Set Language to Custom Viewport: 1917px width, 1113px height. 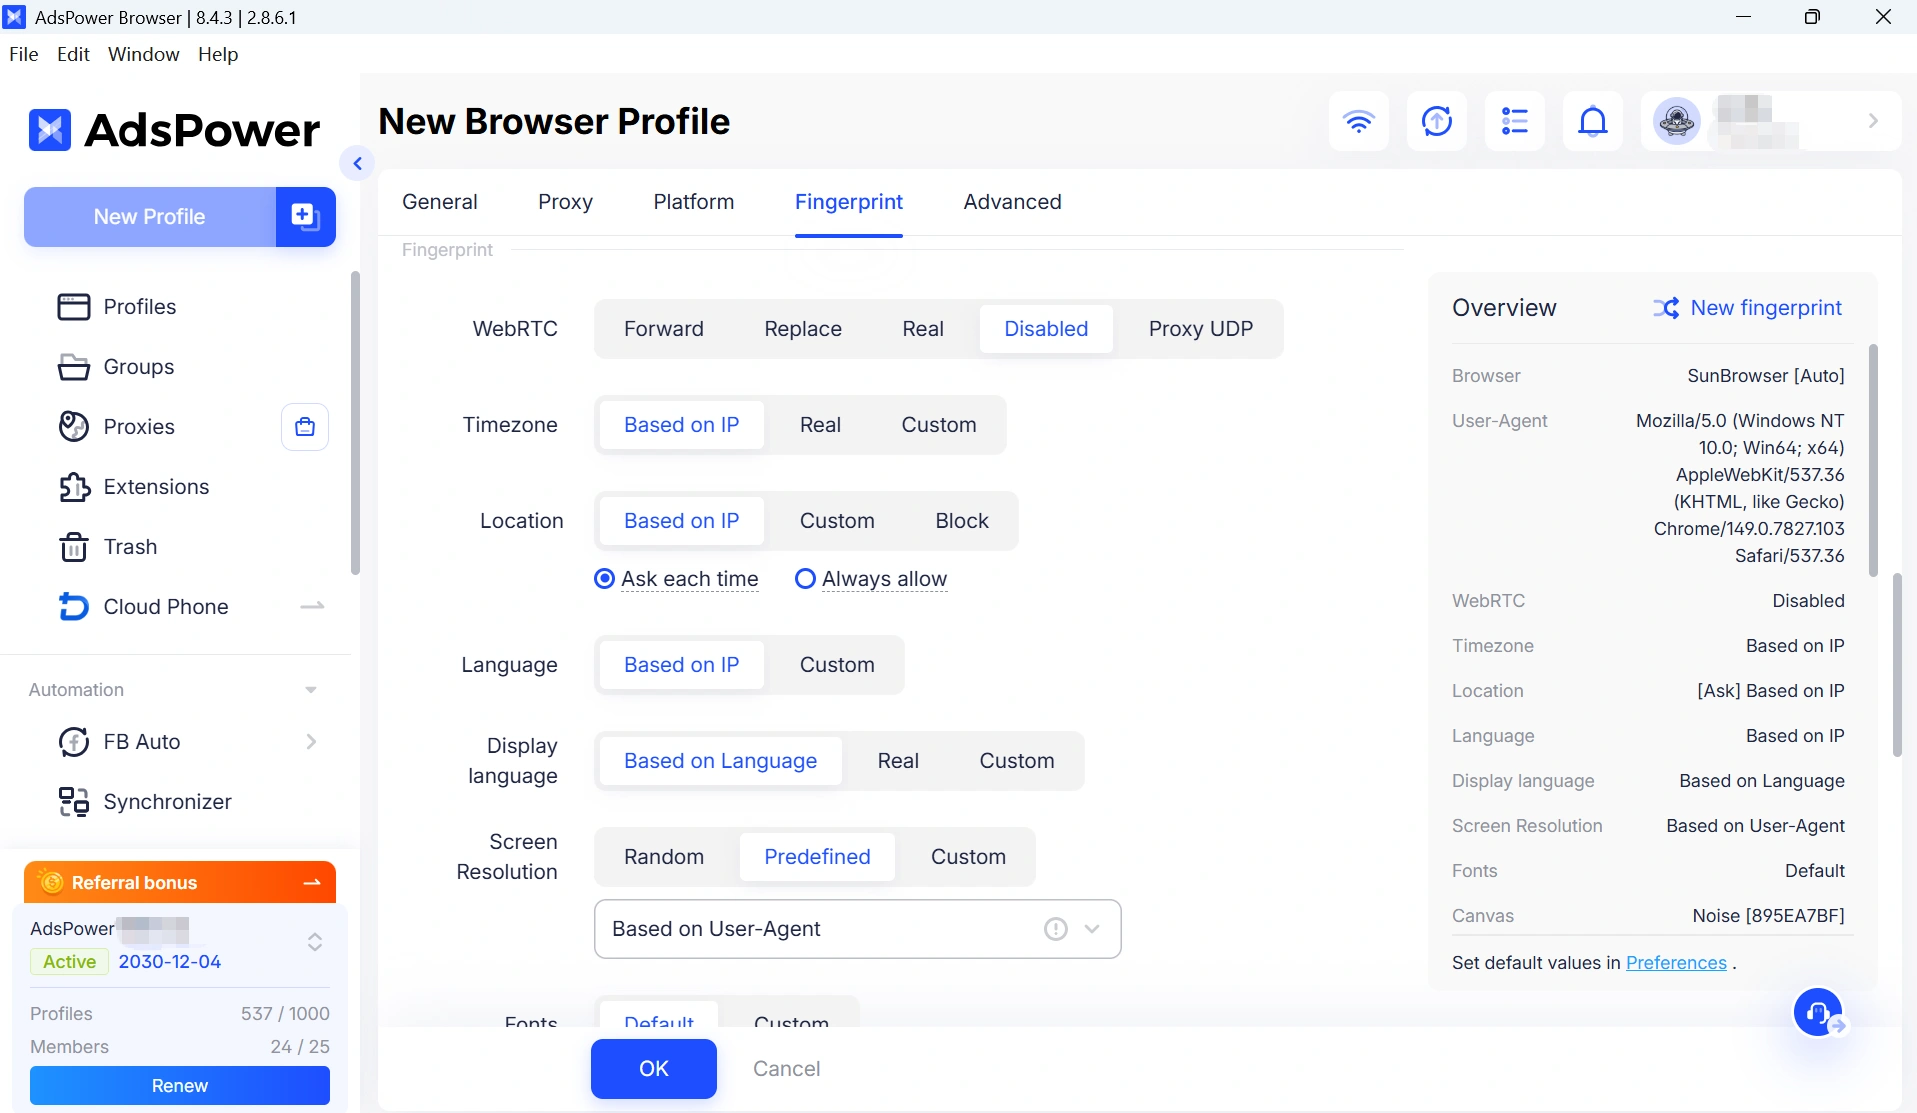coord(837,665)
